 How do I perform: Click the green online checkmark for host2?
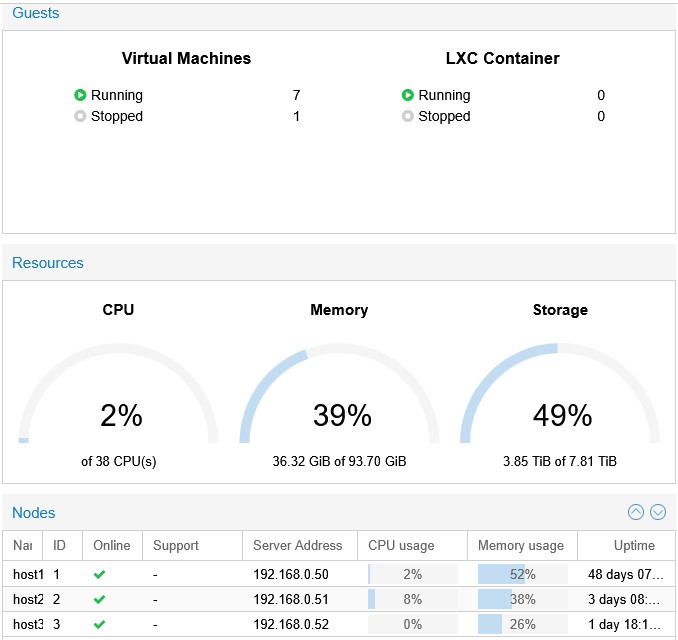coord(99,600)
